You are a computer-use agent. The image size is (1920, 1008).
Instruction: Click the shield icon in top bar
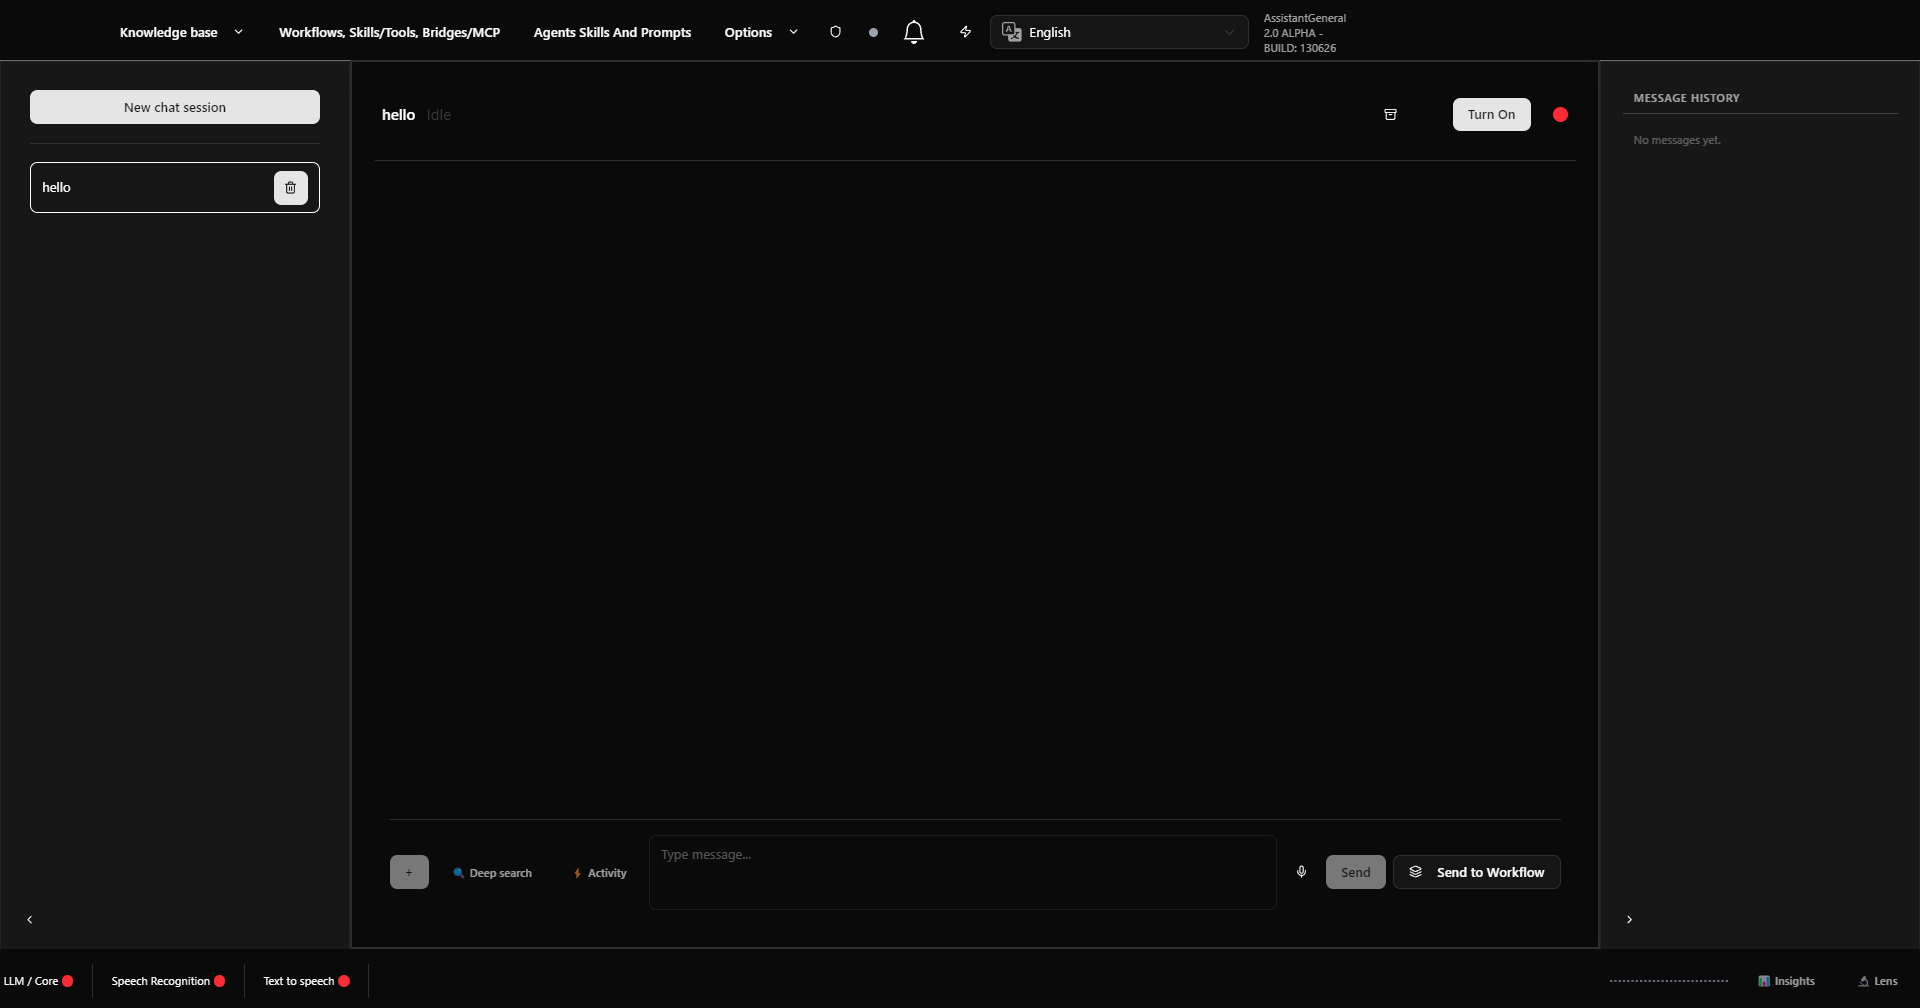pyautogui.click(x=835, y=32)
